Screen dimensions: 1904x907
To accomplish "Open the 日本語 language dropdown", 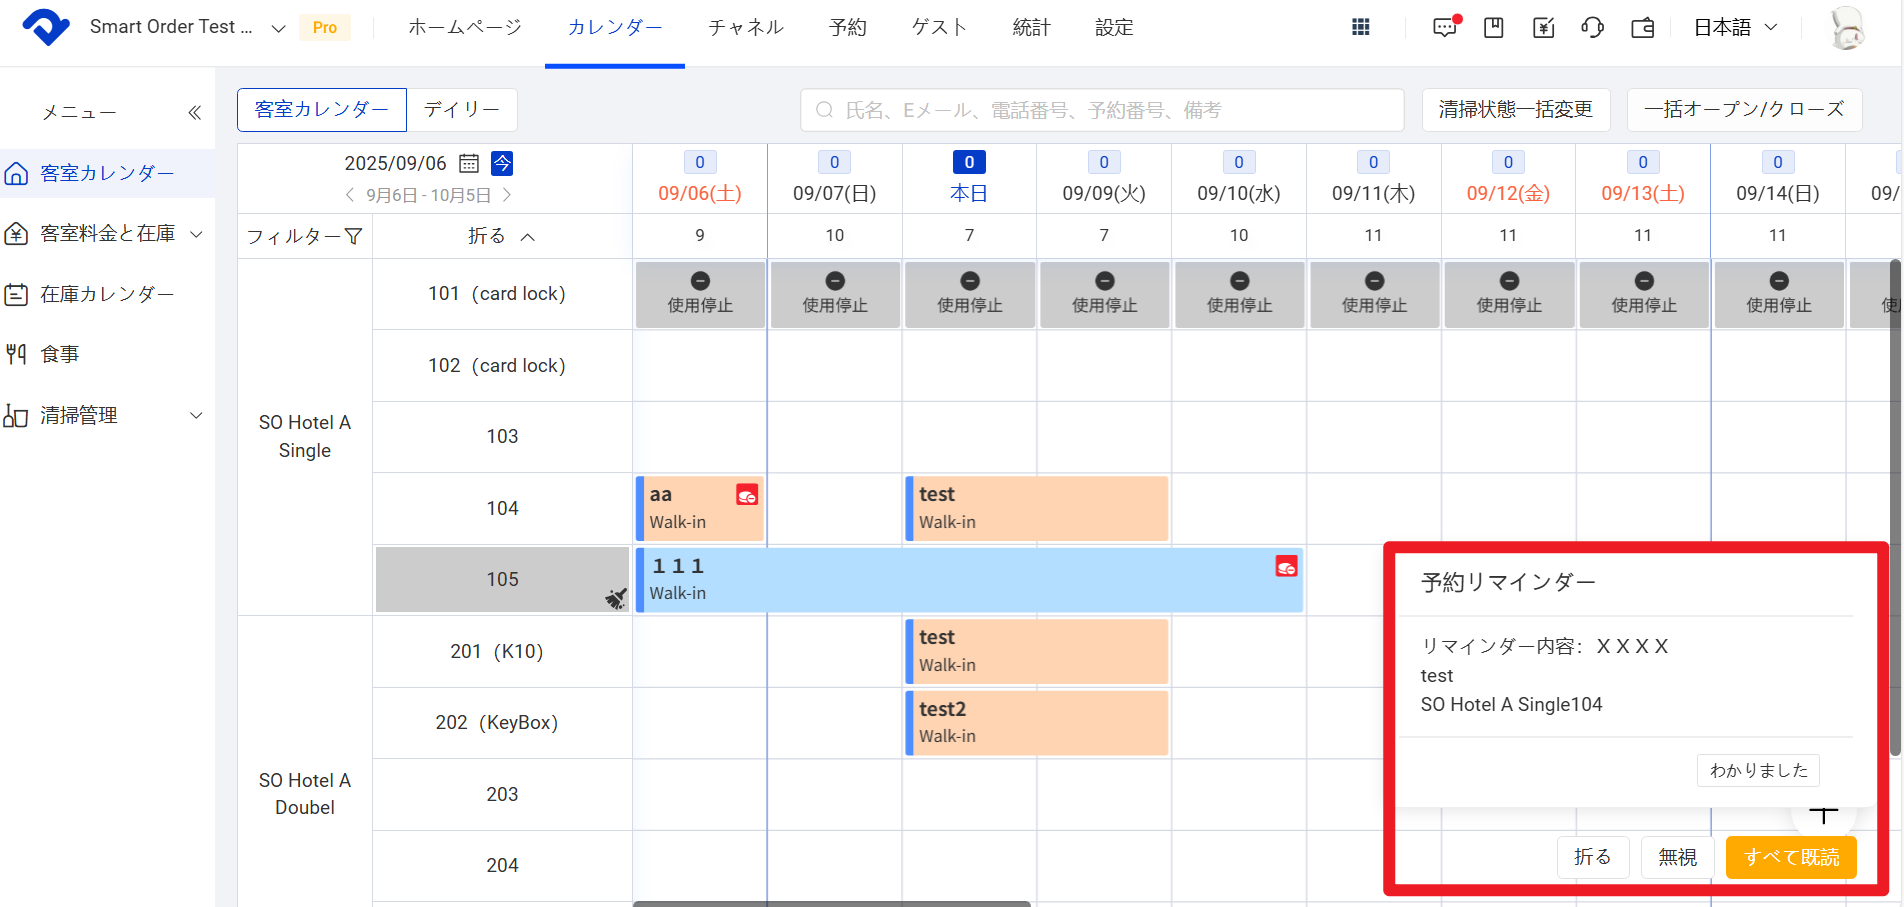I will click(x=1735, y=28).
